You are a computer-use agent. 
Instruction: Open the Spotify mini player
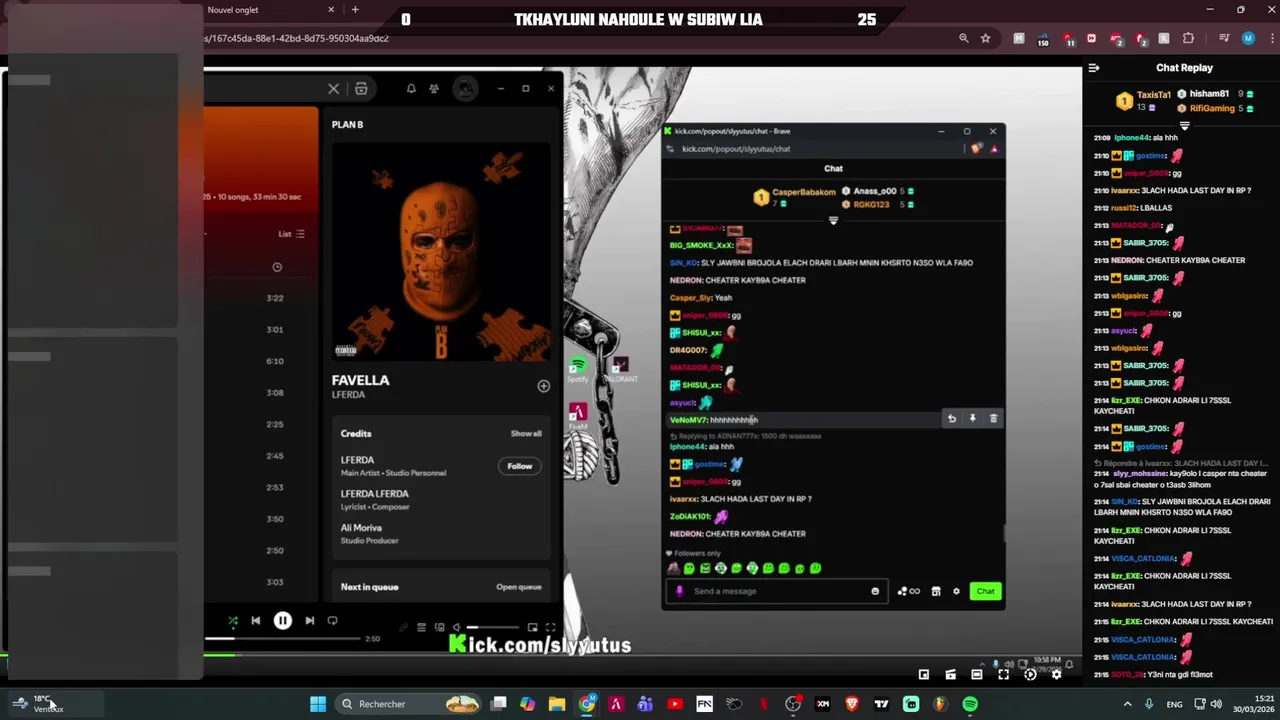click(x=533, y=628)
